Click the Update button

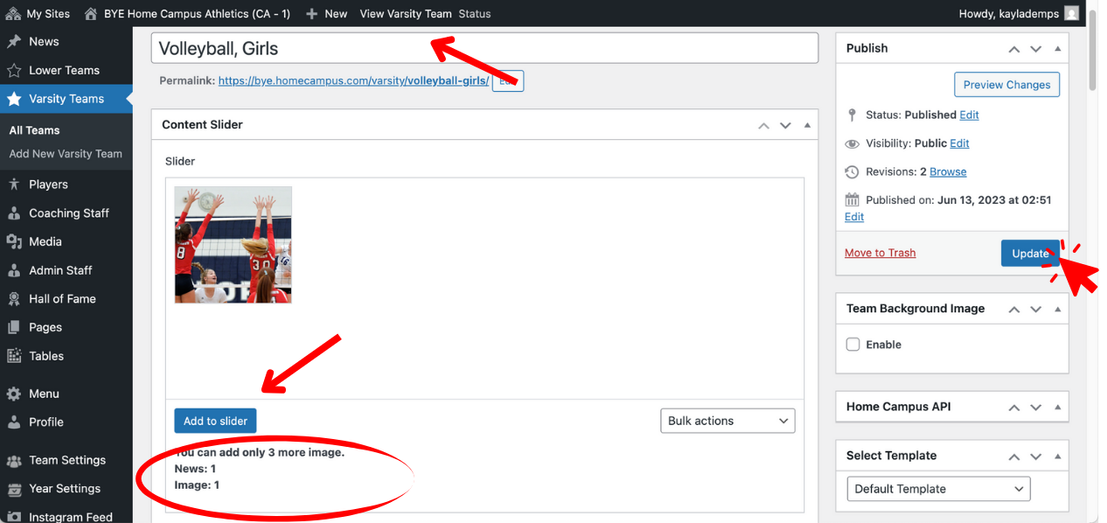click(1029, 254)
